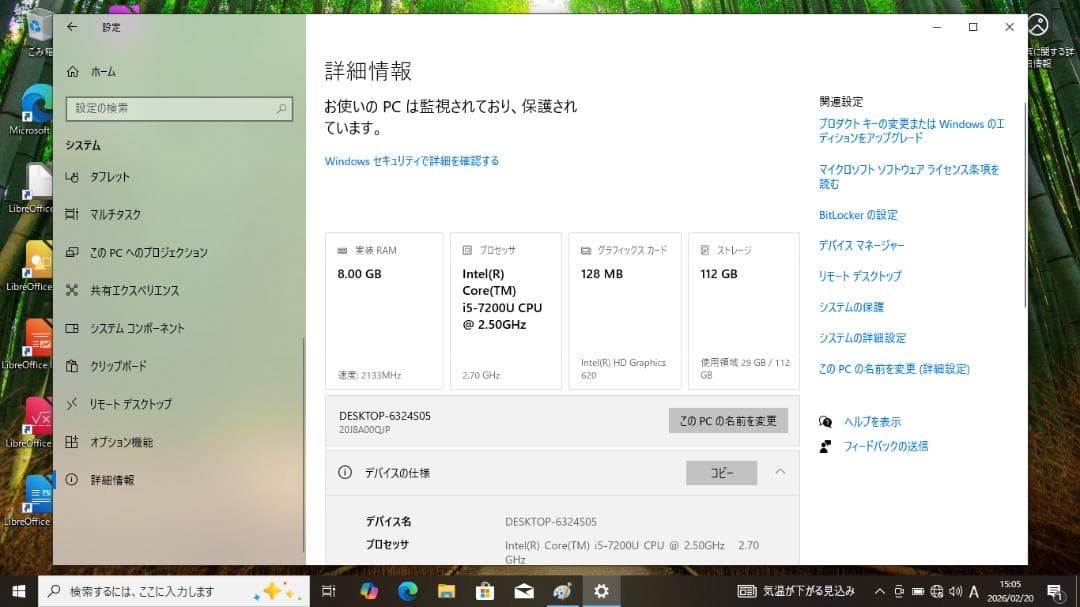The width and height of the screenshot is (1080, 607).
Task: Open Advanced system settings link
Action: click(862, 338)
